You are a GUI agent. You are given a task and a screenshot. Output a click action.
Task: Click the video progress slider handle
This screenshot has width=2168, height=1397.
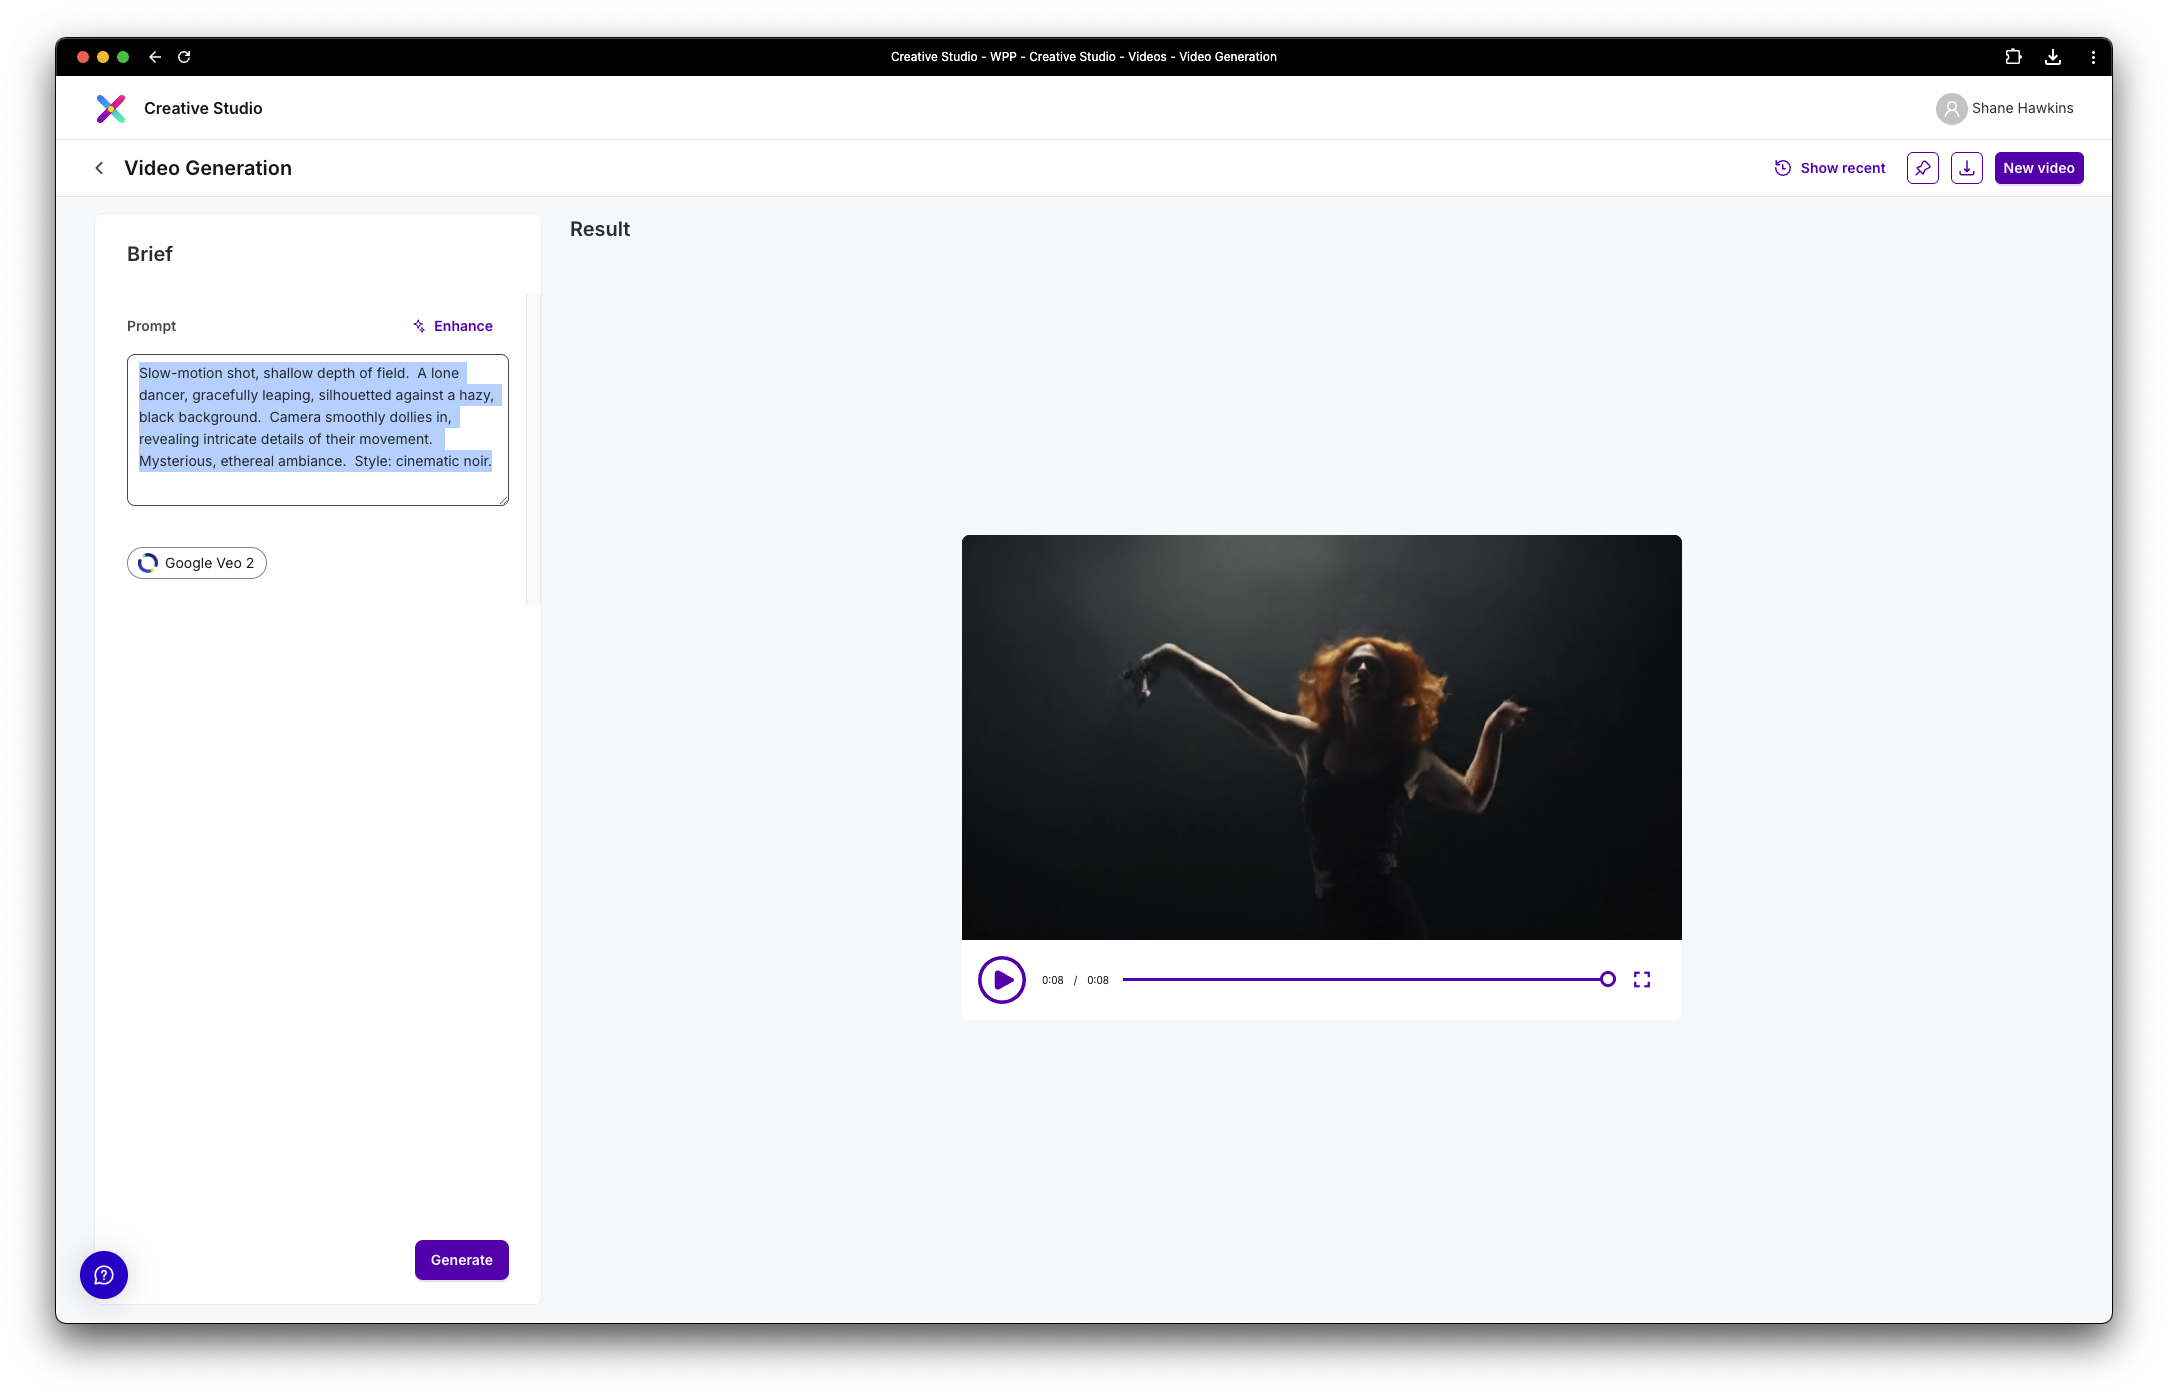(x=1607, y=980)
